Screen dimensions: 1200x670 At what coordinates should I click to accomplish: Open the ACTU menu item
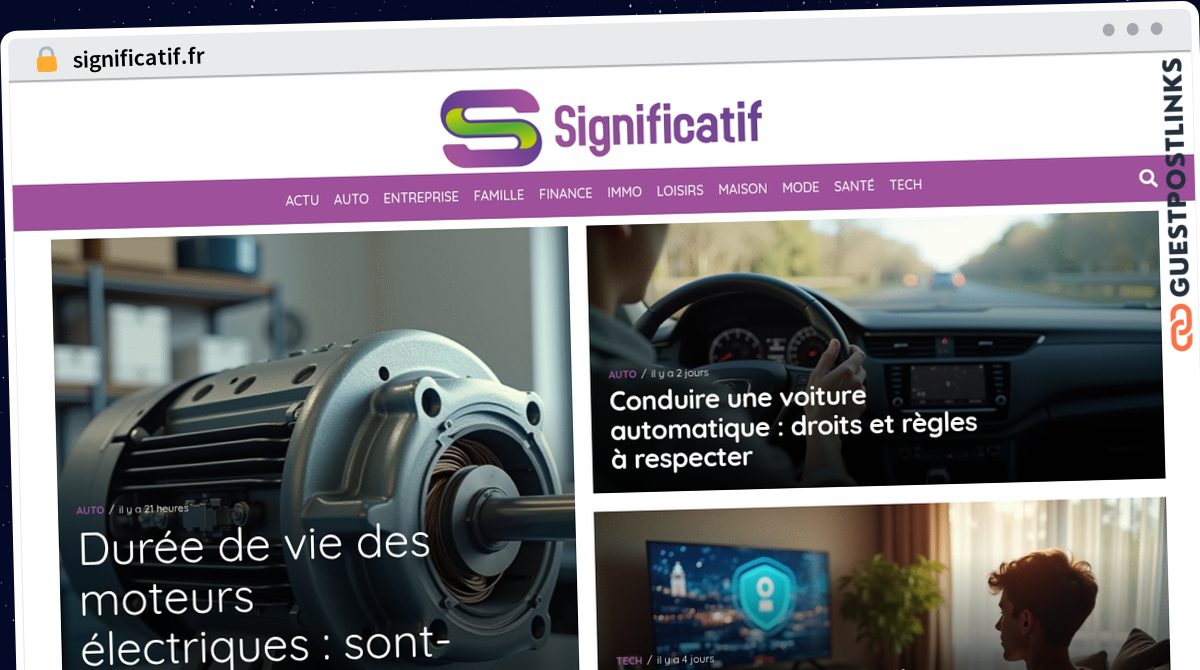pos(302,200)
